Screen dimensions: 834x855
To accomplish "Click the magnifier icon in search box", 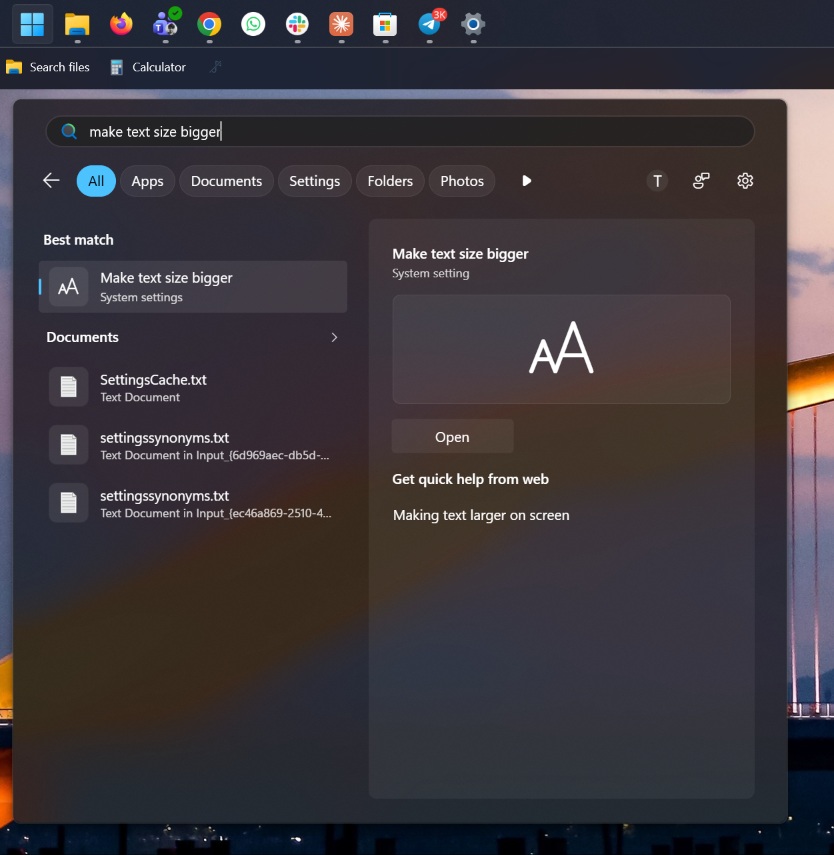I will (69, 131).
